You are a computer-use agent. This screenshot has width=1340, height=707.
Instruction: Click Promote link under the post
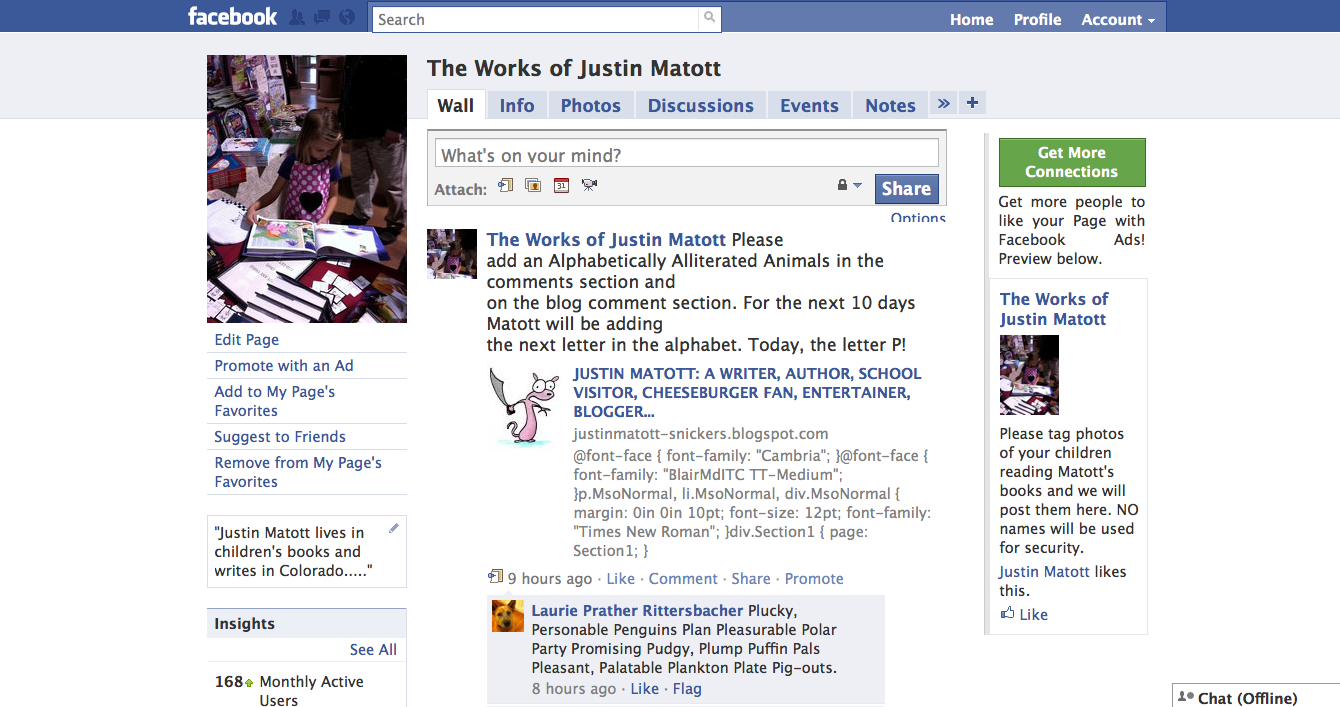pos(814,579)
